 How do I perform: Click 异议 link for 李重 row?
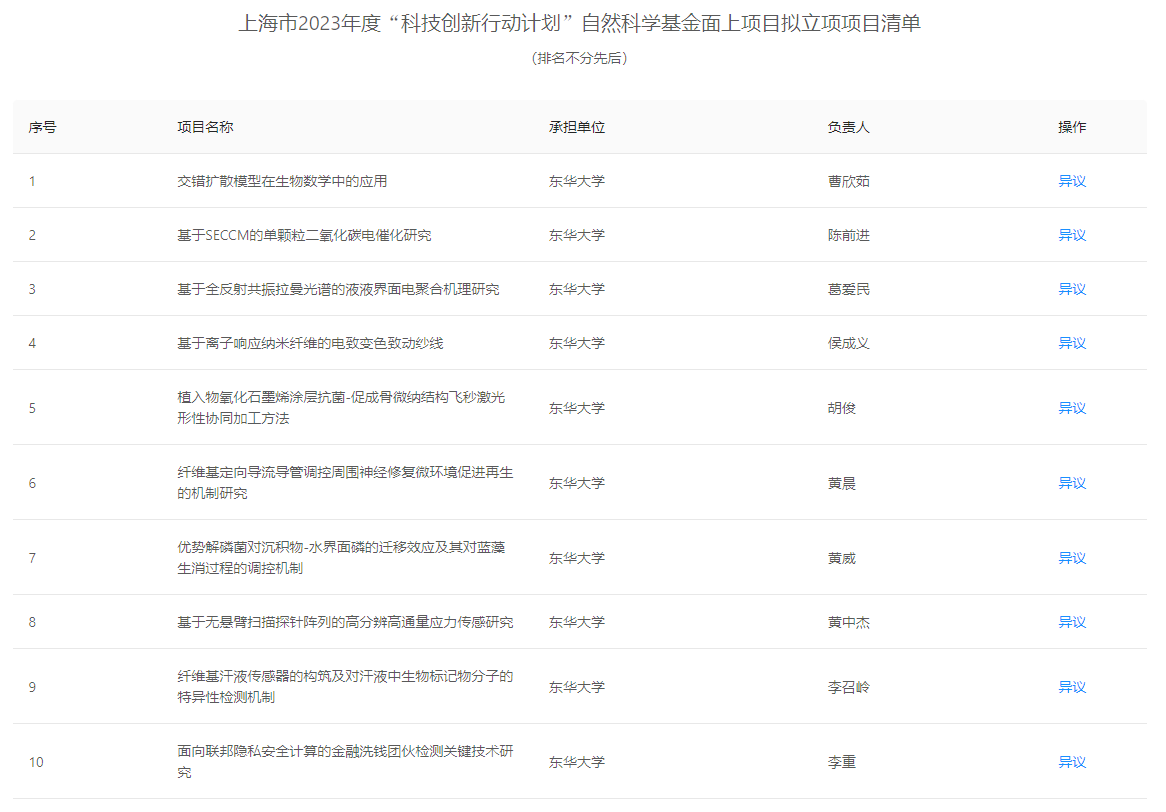click(x=1072, y=762)
